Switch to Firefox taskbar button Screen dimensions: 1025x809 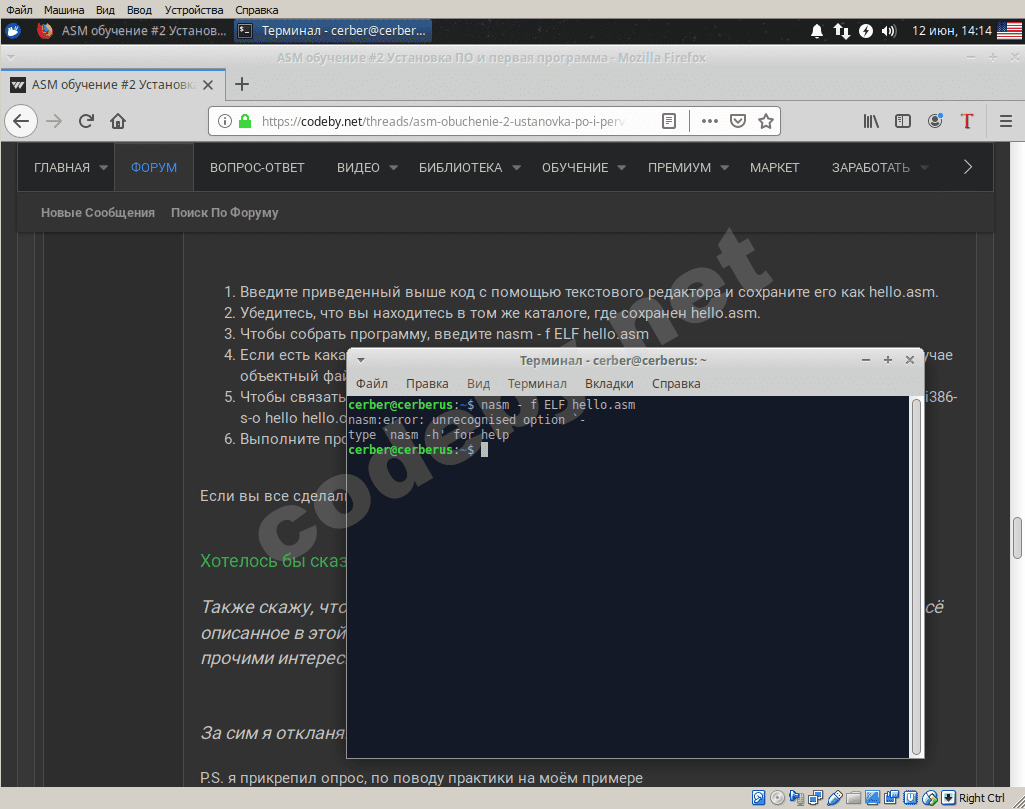pos(131,31)
